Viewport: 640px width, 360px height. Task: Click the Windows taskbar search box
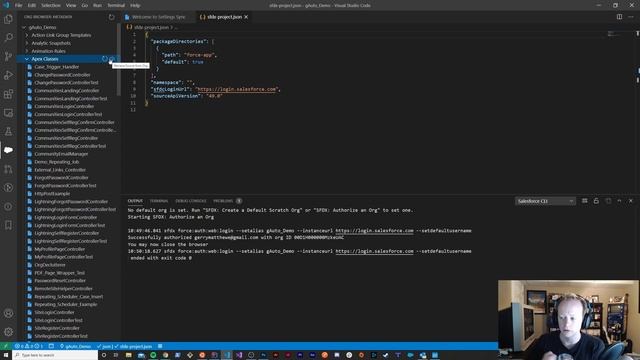[x=55, y=355]
